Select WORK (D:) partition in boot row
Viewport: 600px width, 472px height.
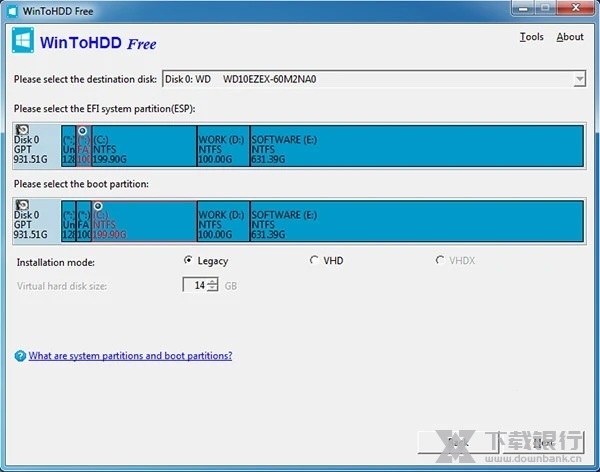tap(223, 221)
